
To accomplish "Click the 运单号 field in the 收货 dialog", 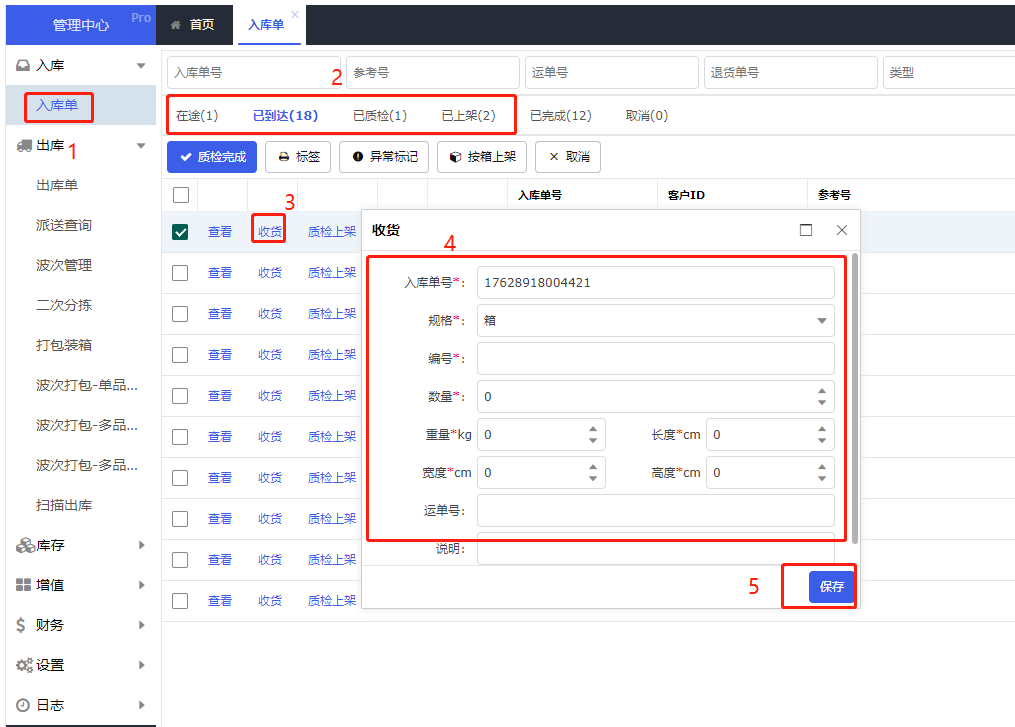I will (x=655, y=511).
